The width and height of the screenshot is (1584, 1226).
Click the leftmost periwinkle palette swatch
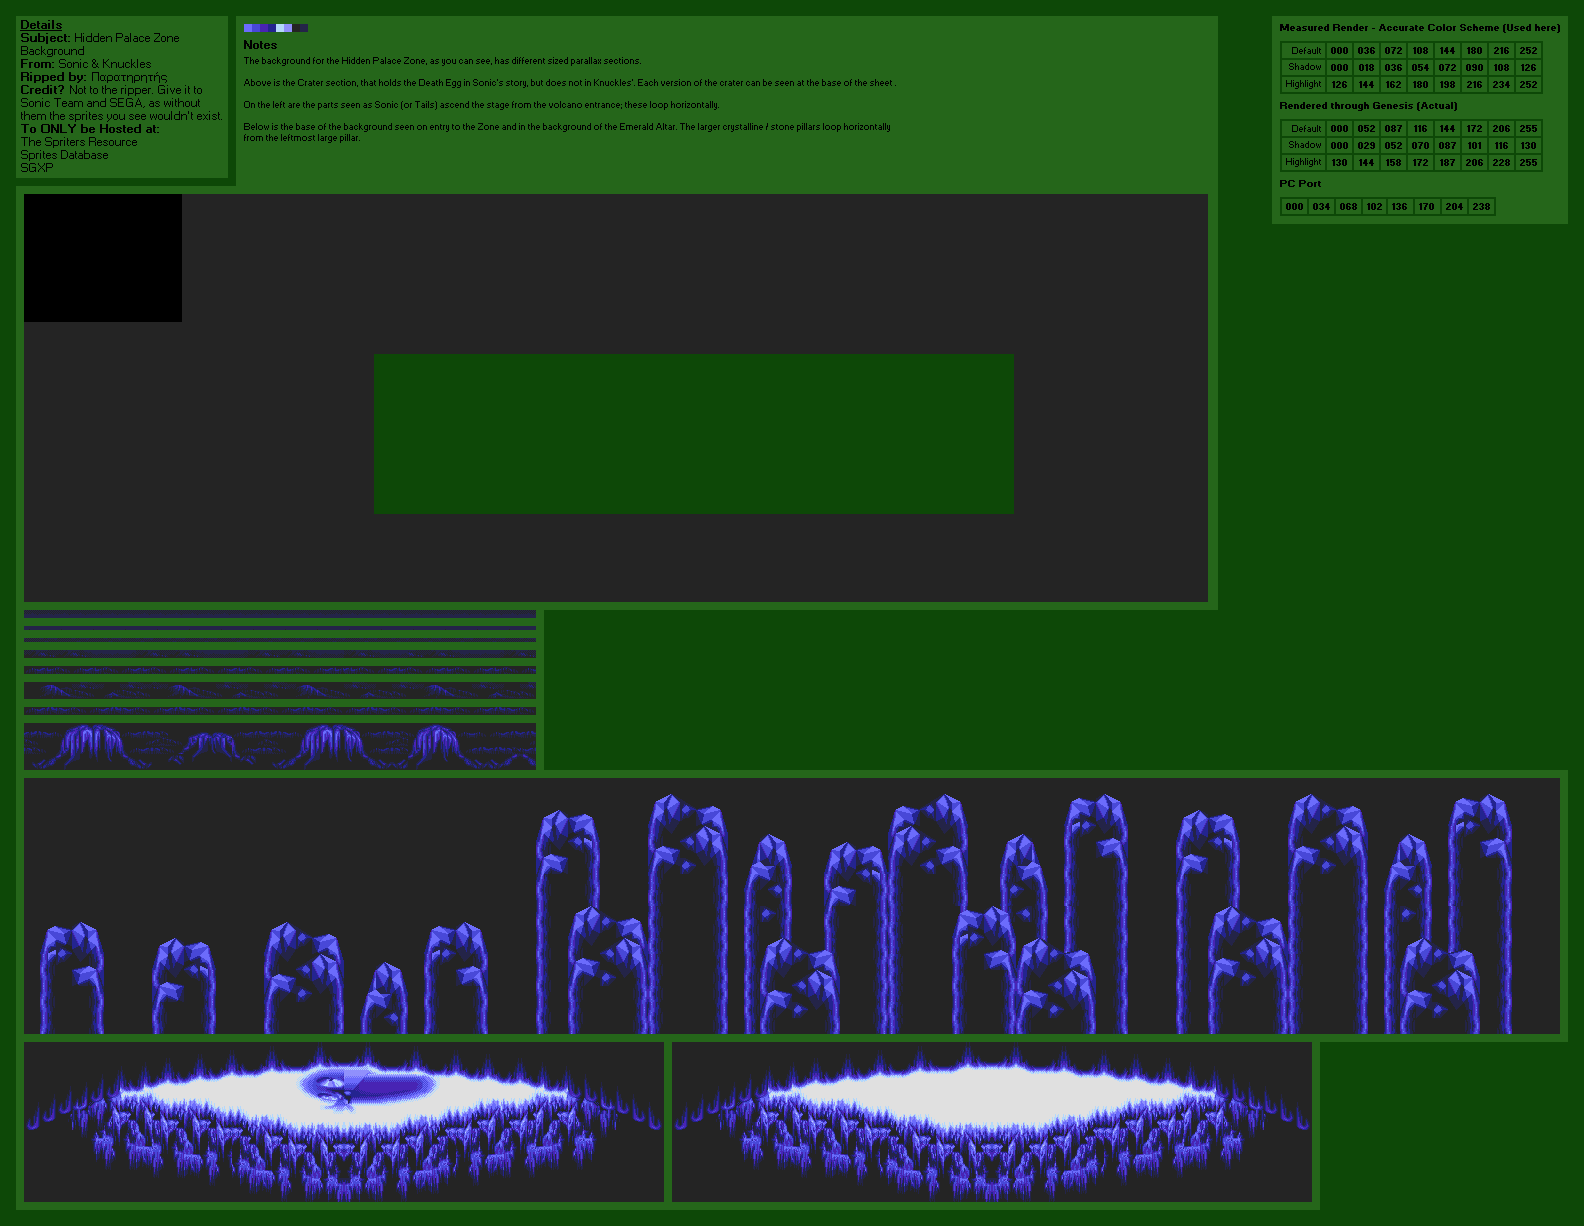click(248, 28)
